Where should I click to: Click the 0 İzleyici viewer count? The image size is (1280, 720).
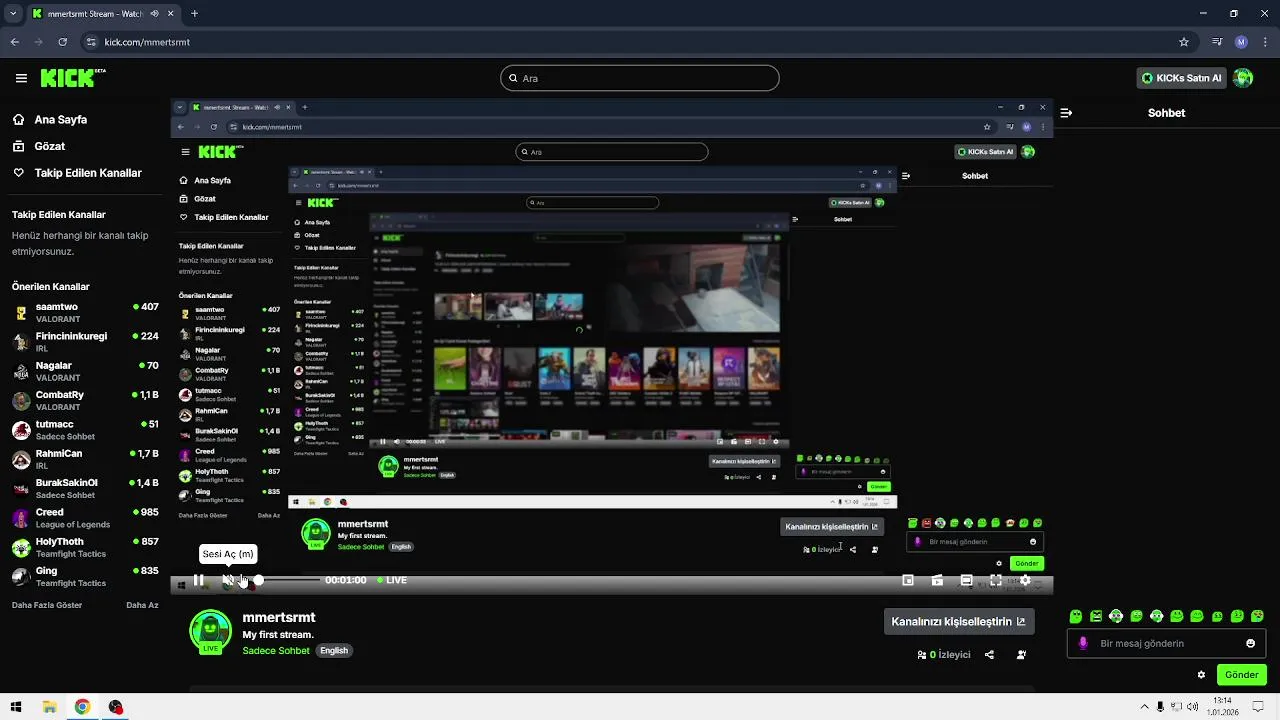click(944, 655)
